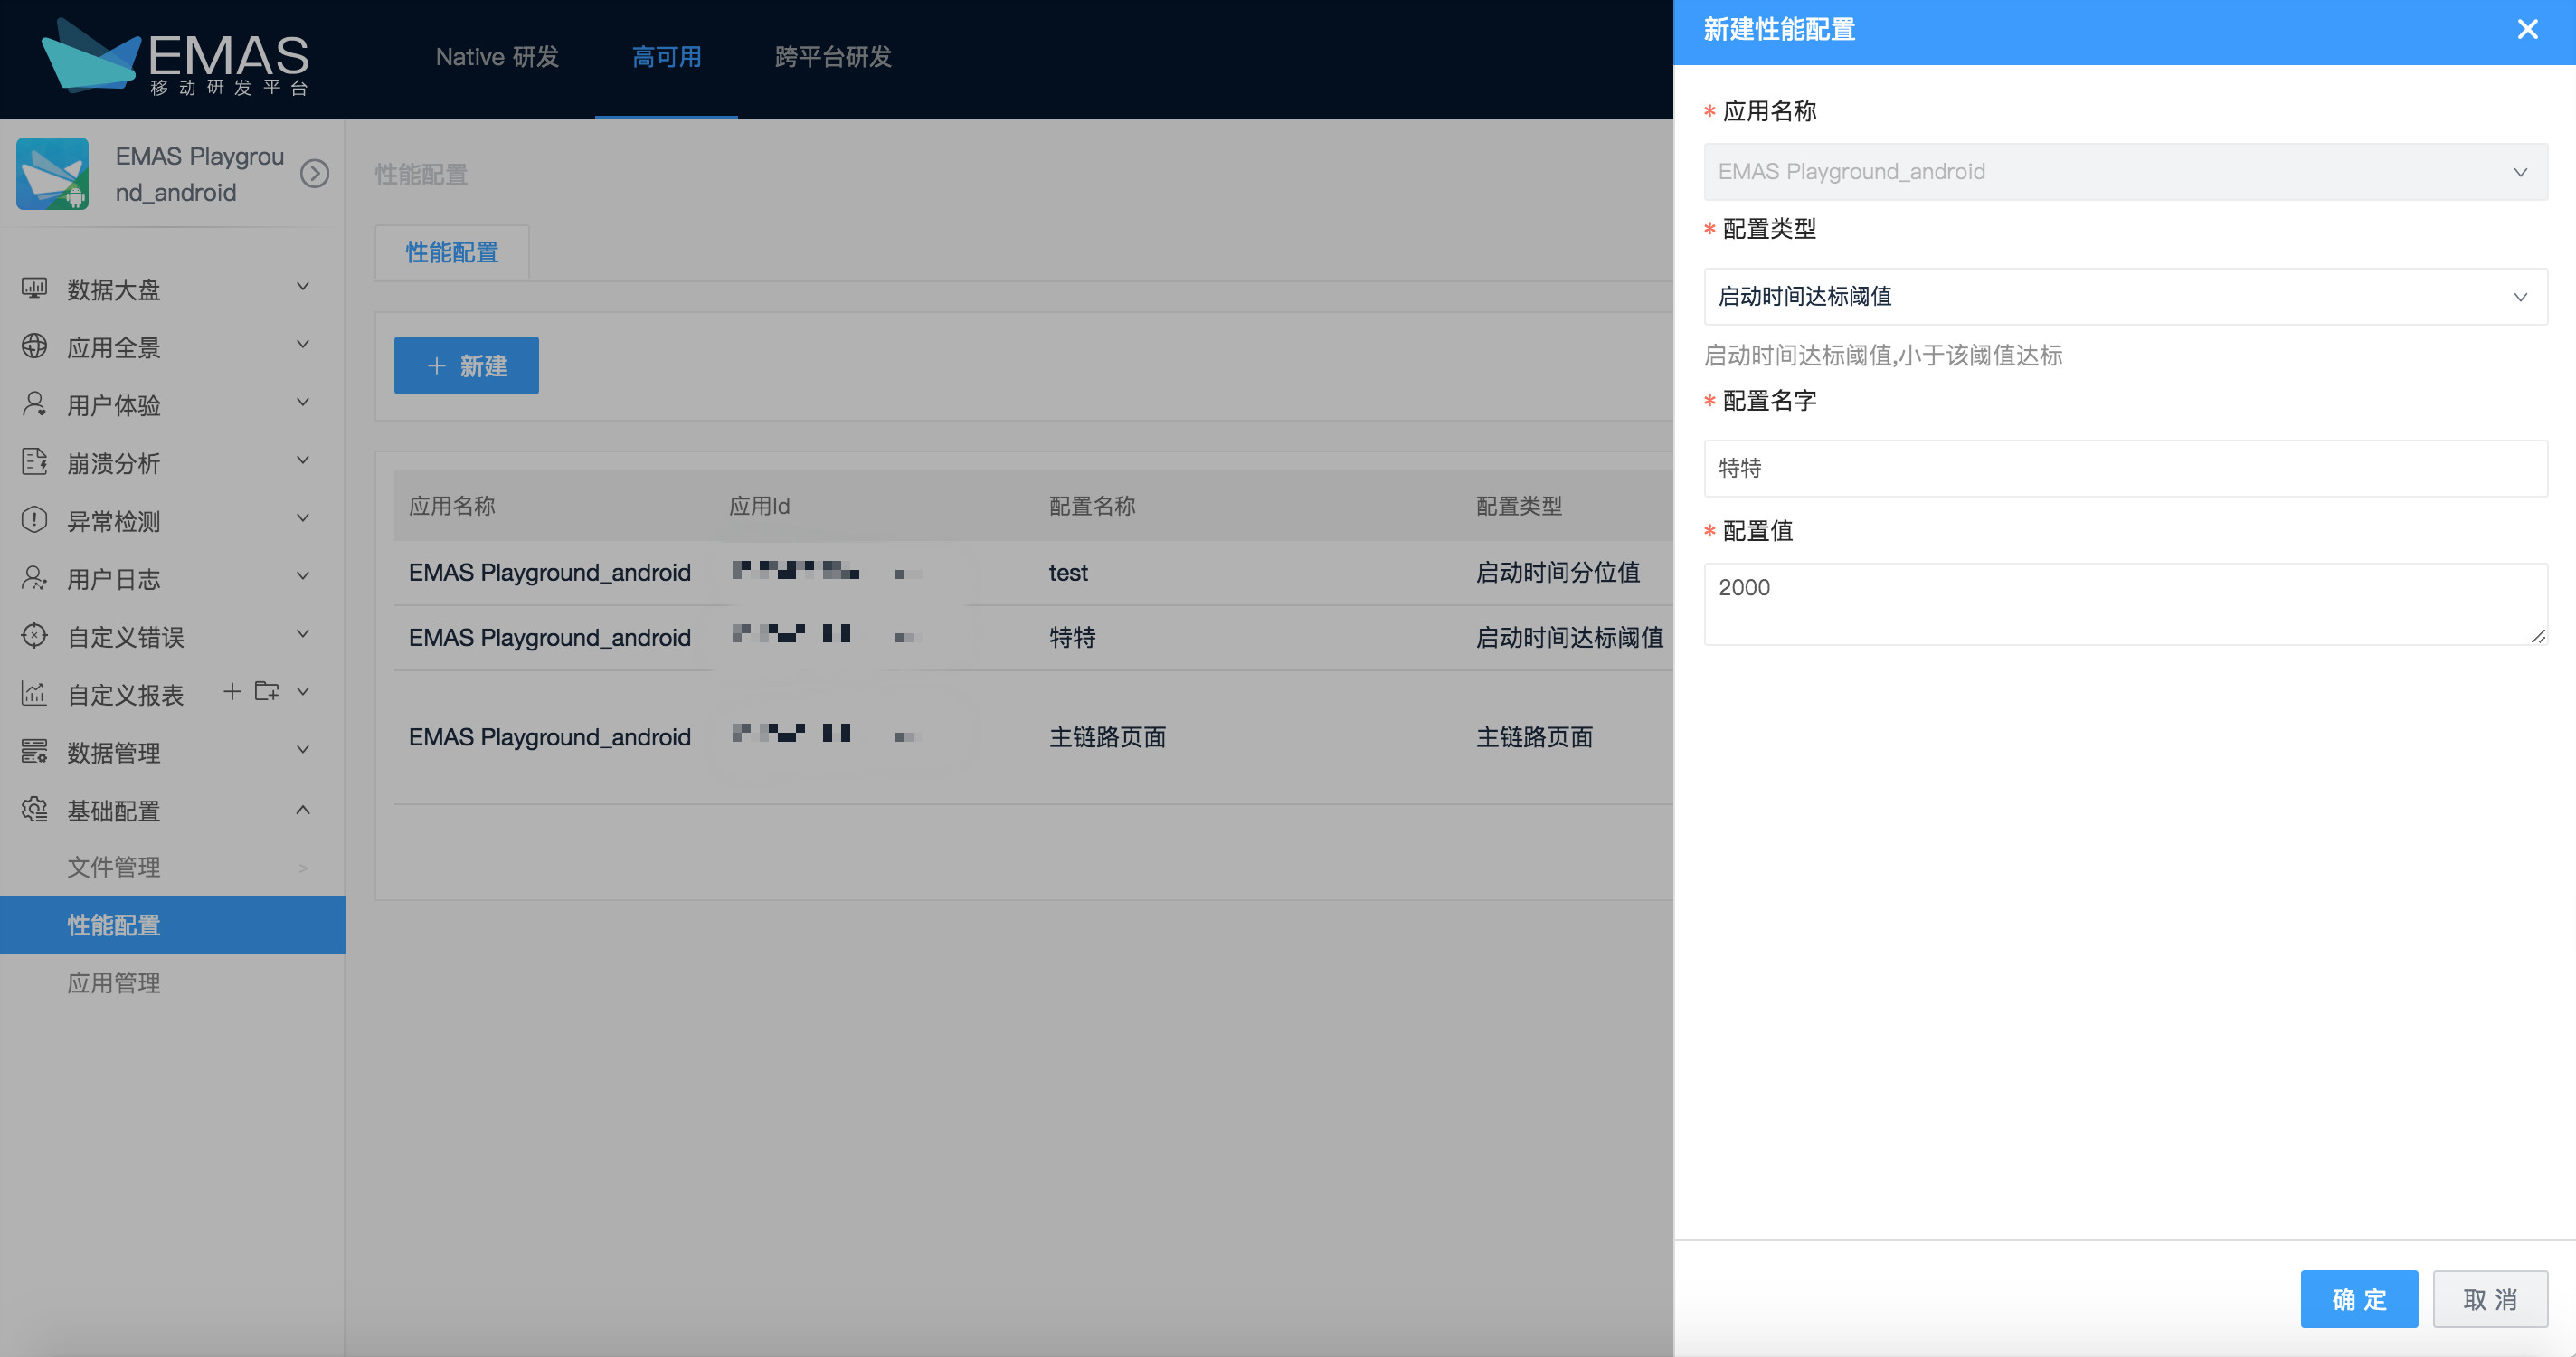
Task: Click the EMAS logo in the header
Action: pyautogui.click(x=175, y=57)
